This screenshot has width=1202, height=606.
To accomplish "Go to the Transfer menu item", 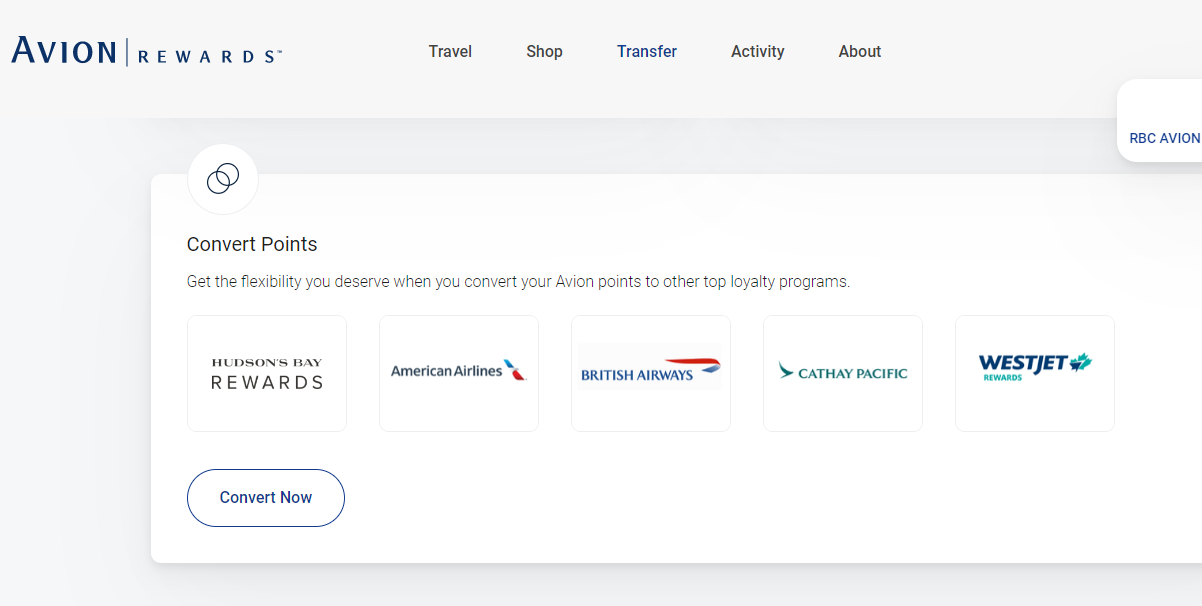I will click(647, 51).
